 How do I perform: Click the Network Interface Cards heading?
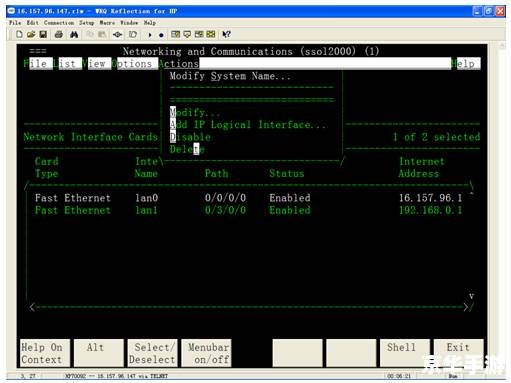coord(91,137)
